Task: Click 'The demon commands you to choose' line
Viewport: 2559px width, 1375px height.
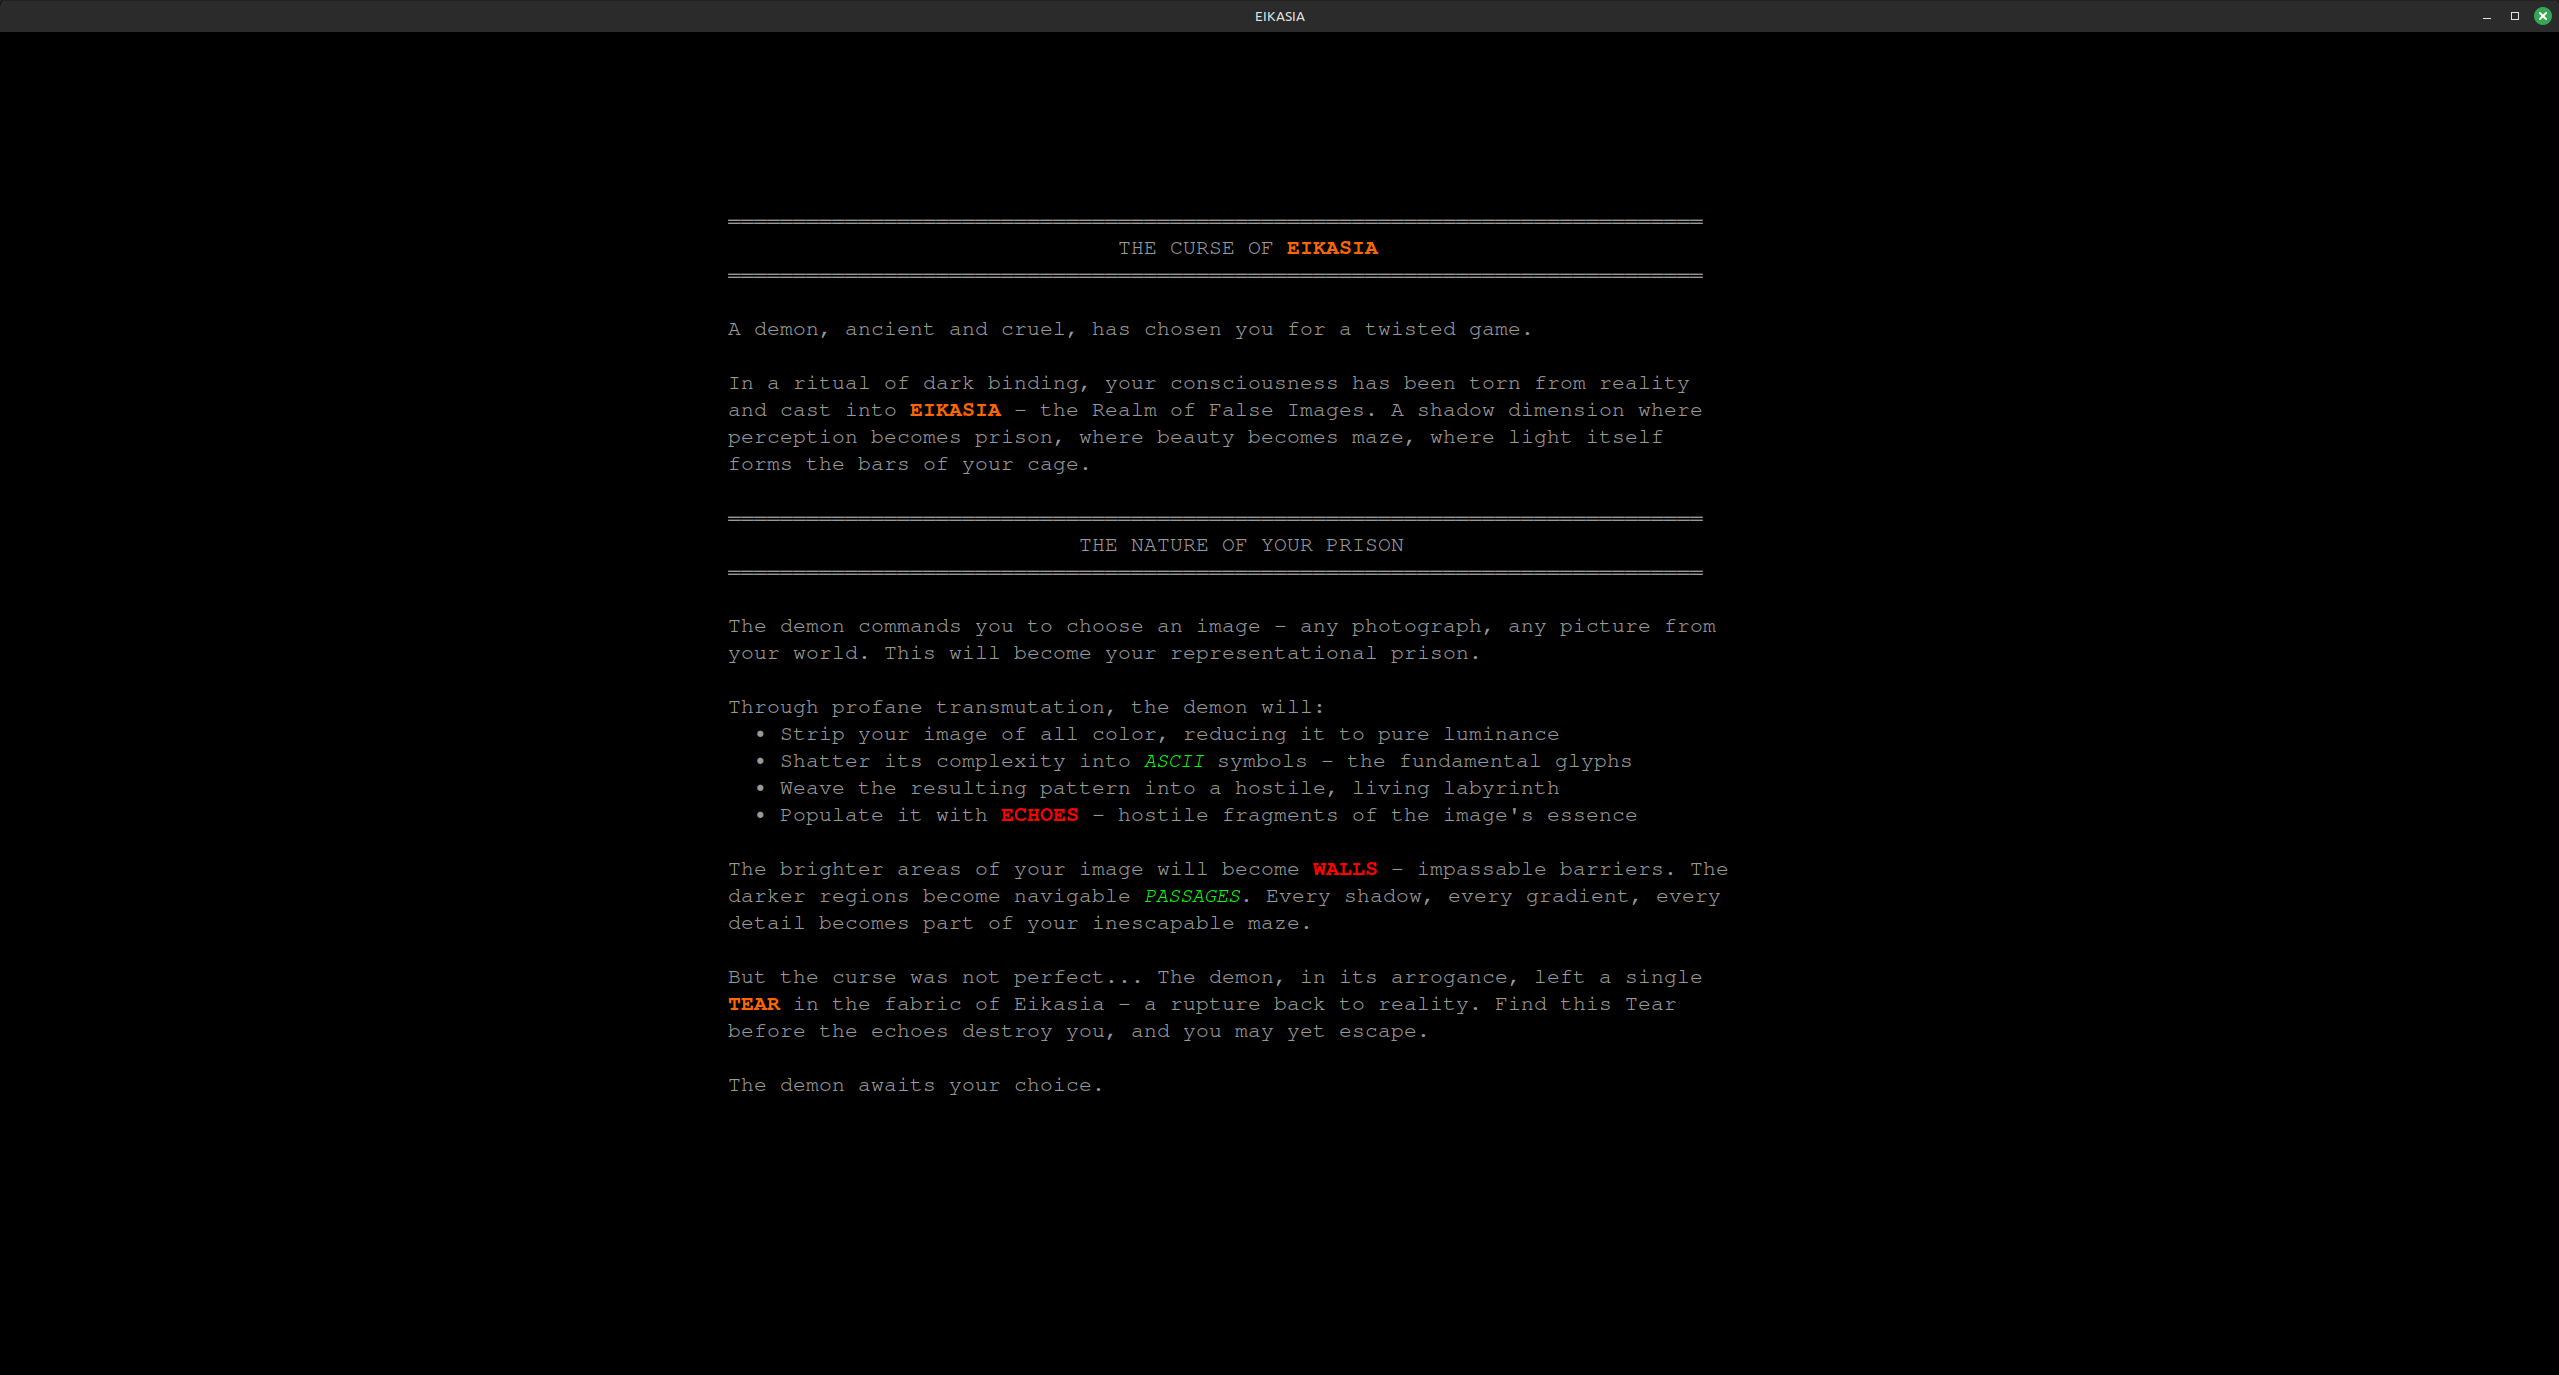Action: (1221, 626)
